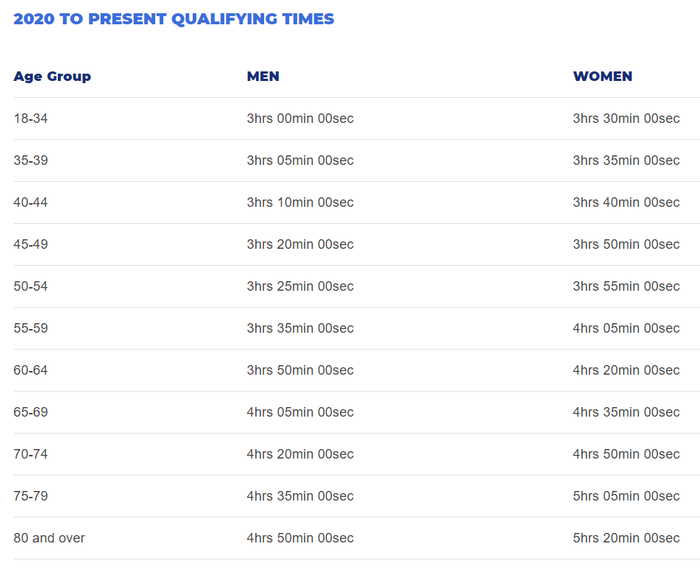Viewport: 700px width, 569px height.
Task: Click the 60-64 age group label
Action: pyautogui.click(x=29, y=370)
